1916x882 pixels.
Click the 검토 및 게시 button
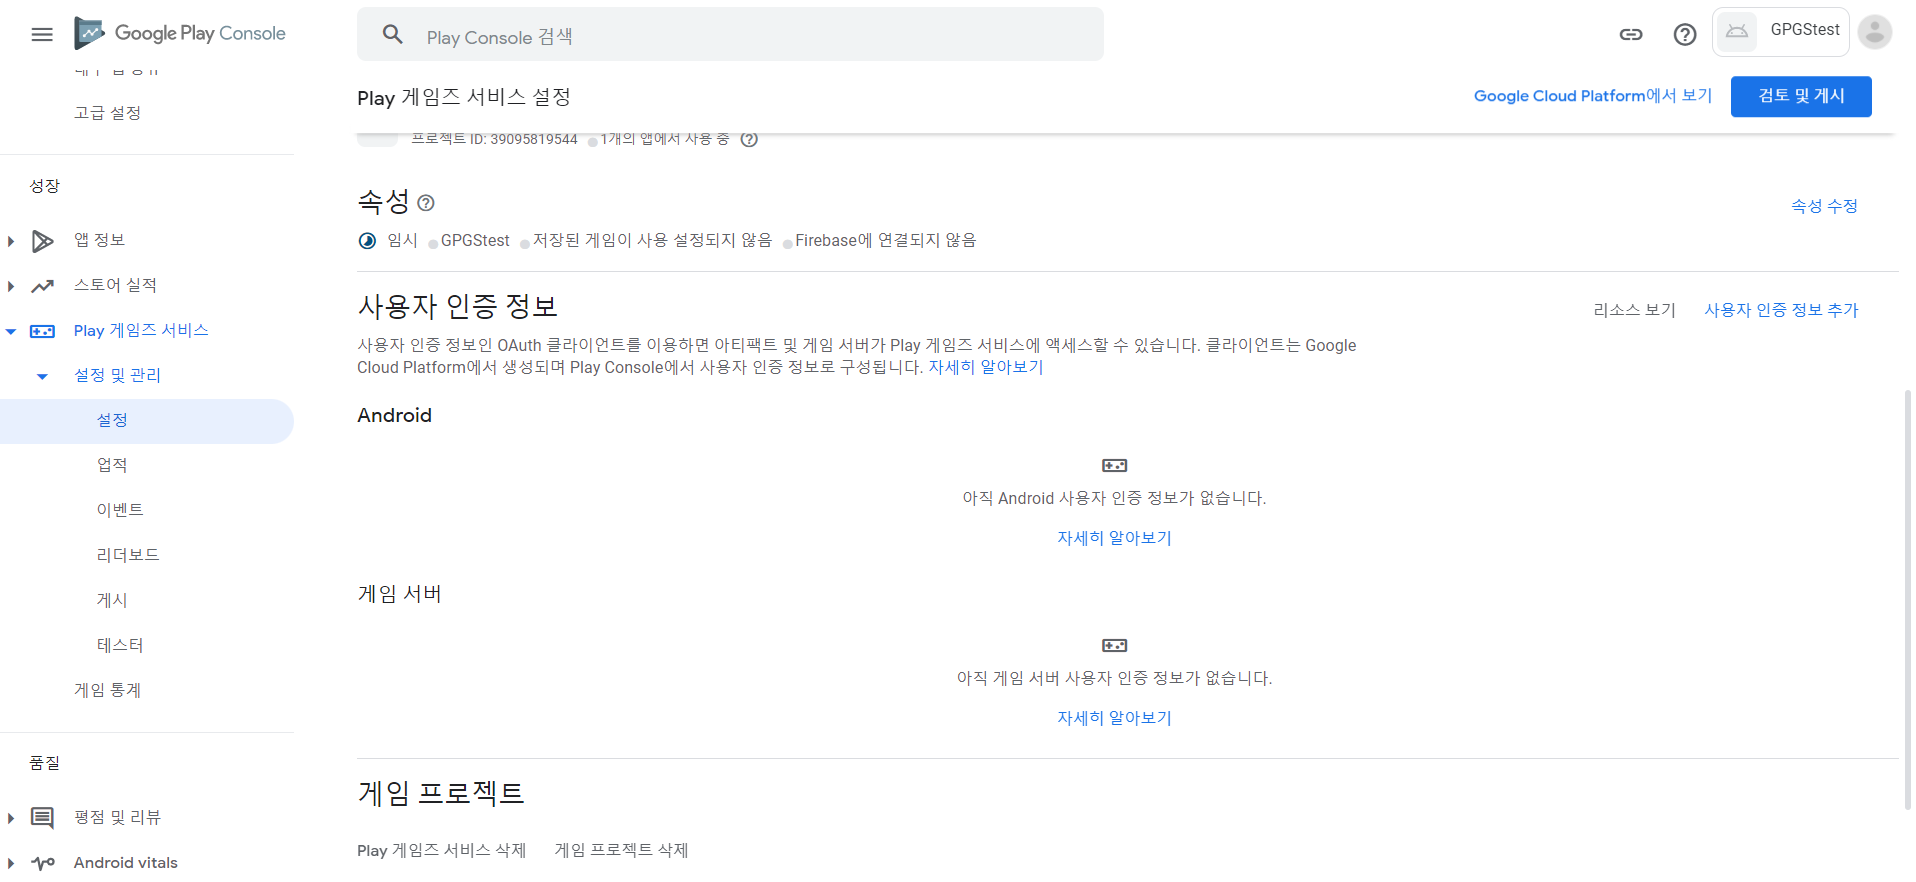coord(1801,96)
